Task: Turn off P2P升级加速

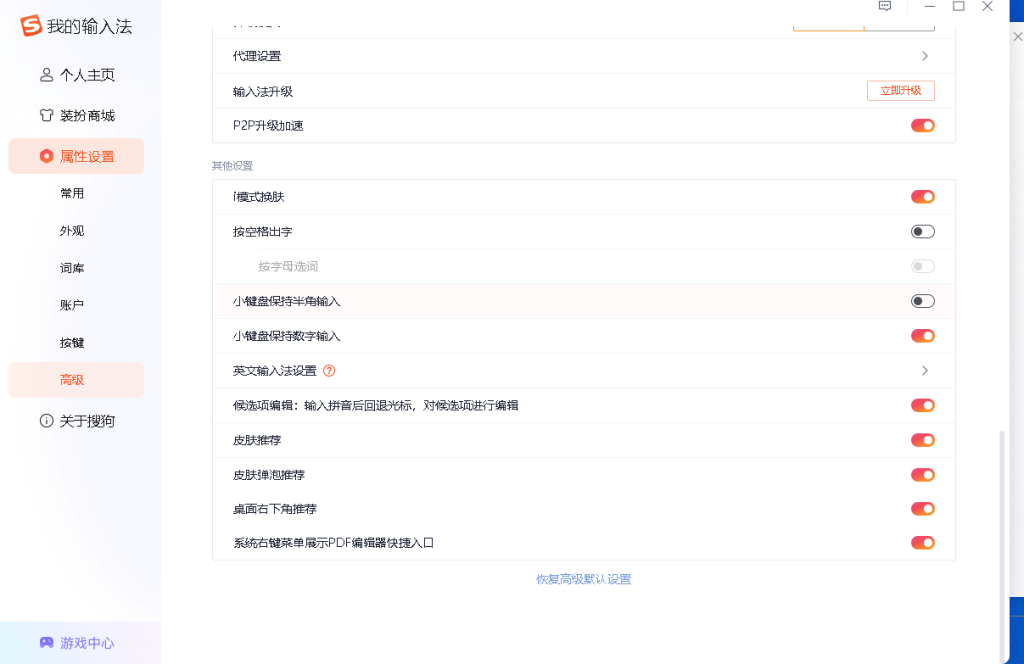Action: [x=922, y=125]
